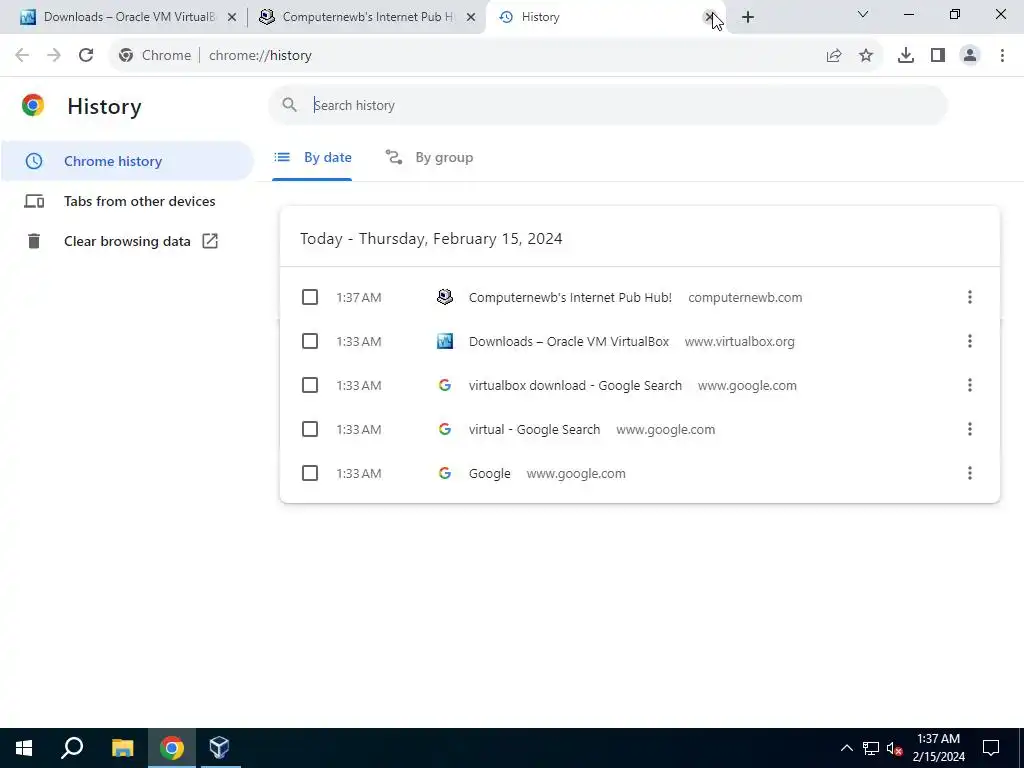Viewport: 1024px width, 768px height.
Task: Open the Downloads toolbar icon
Action: coord(906,56)
